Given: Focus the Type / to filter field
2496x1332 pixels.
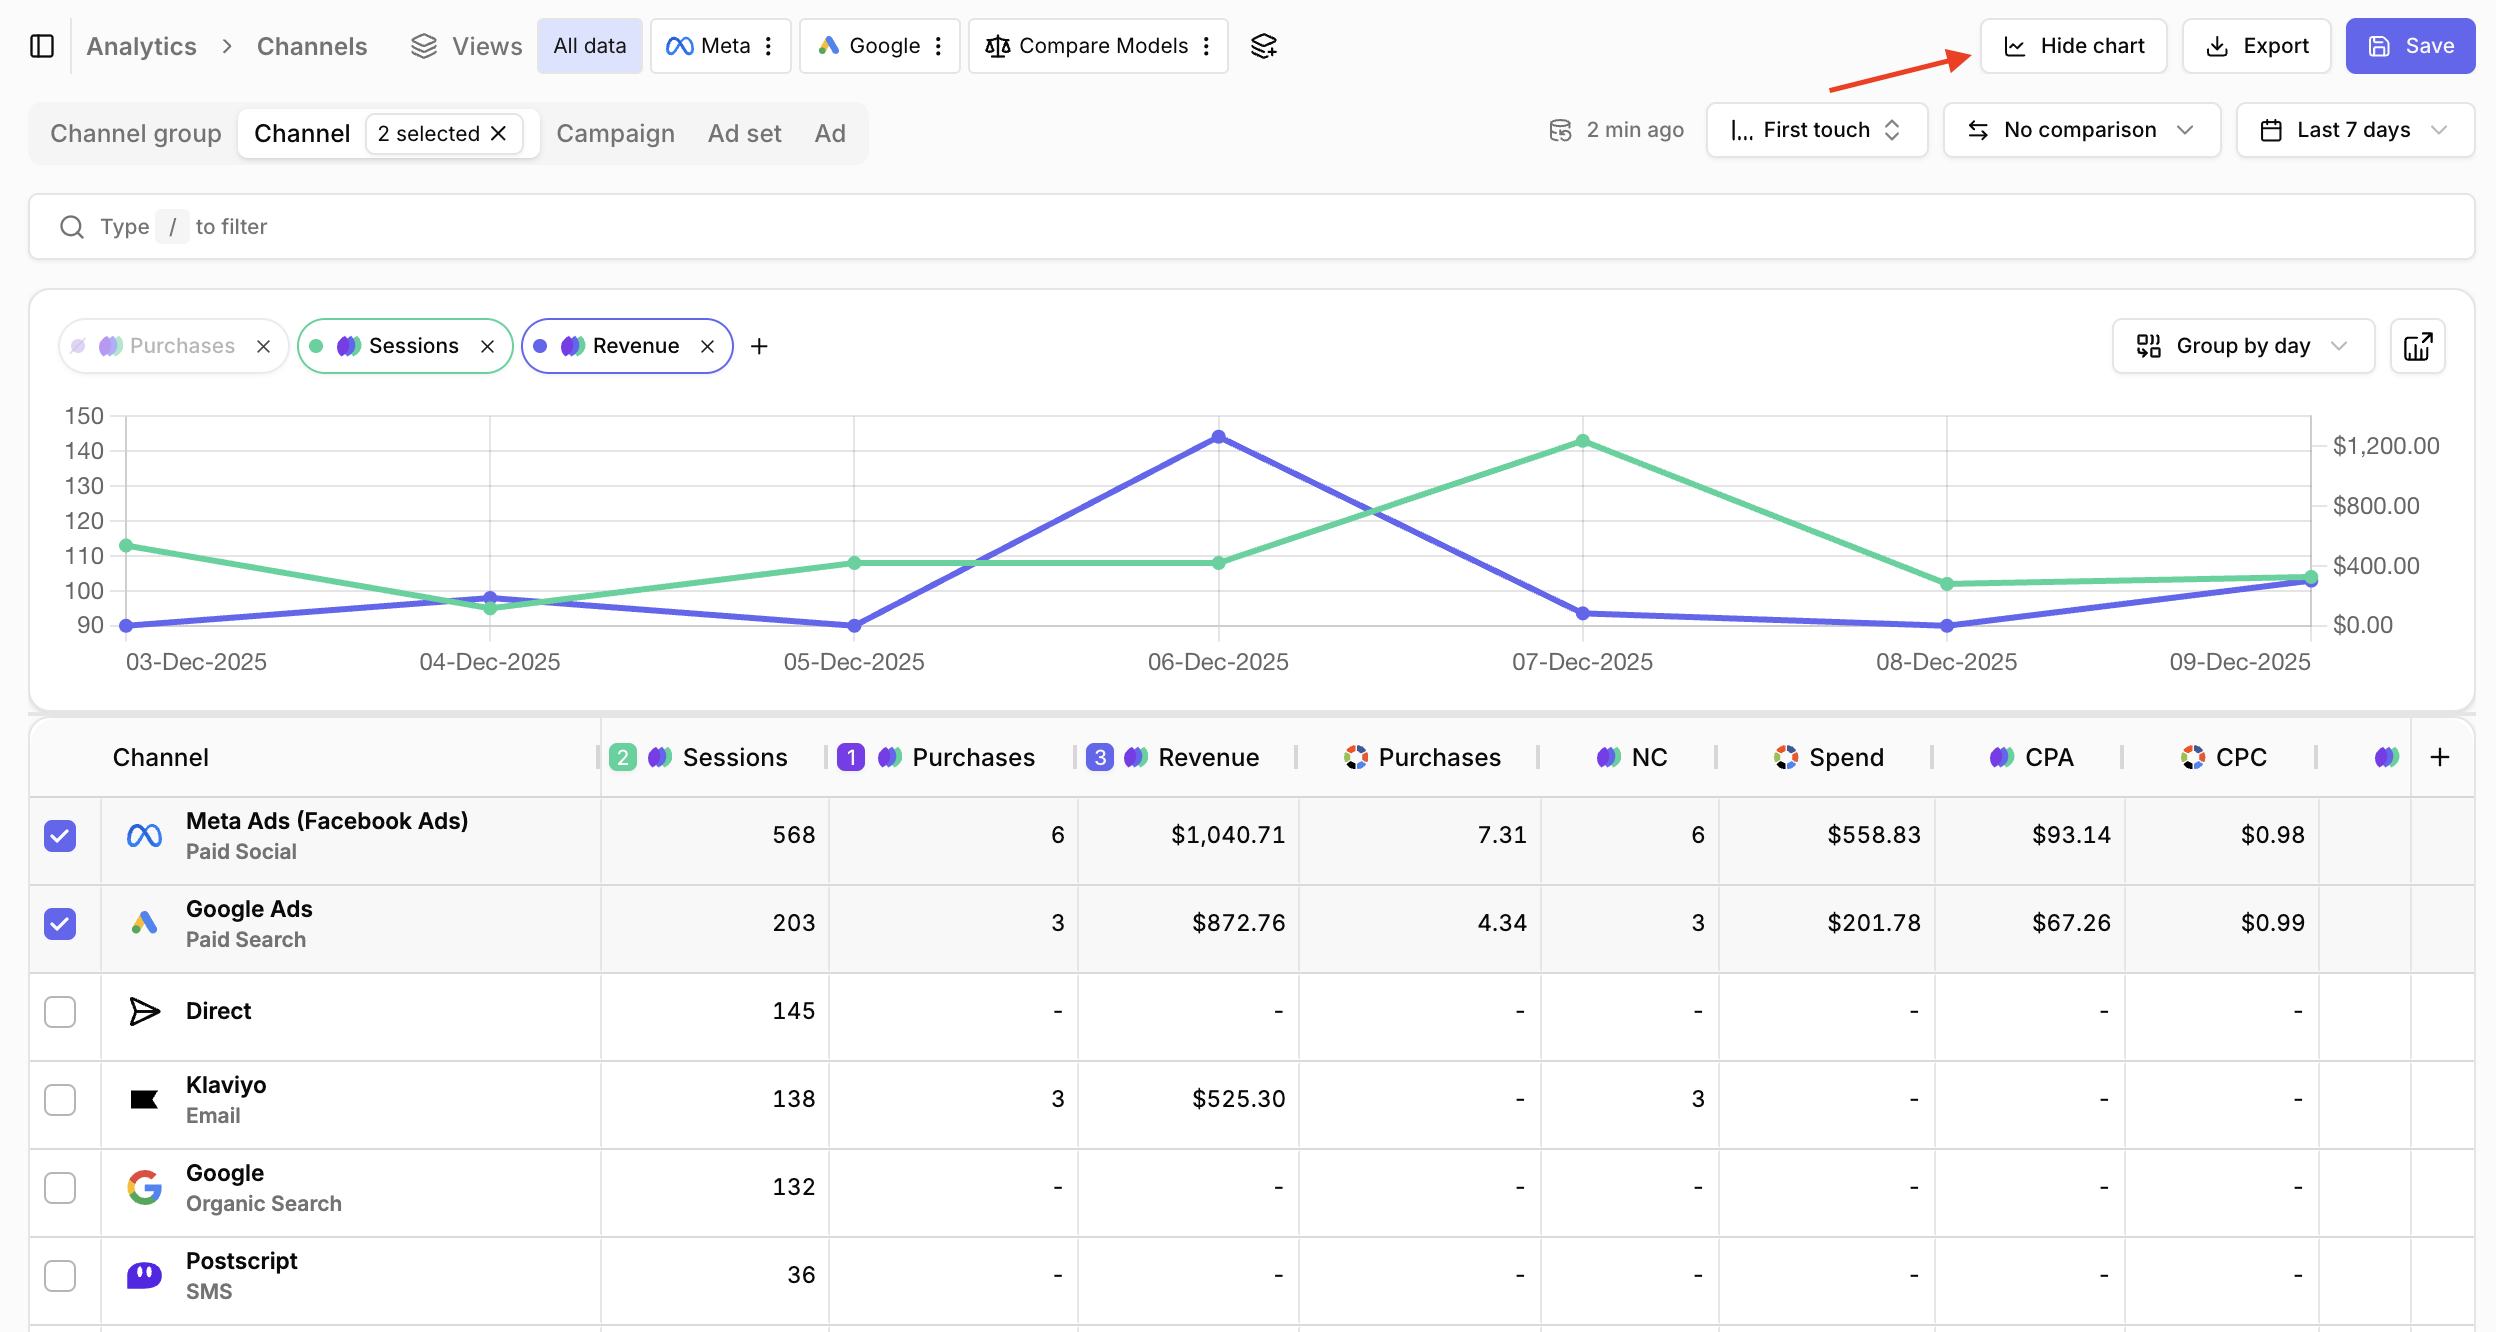Looking at the screenshot, I should [x=1250, y=227].
